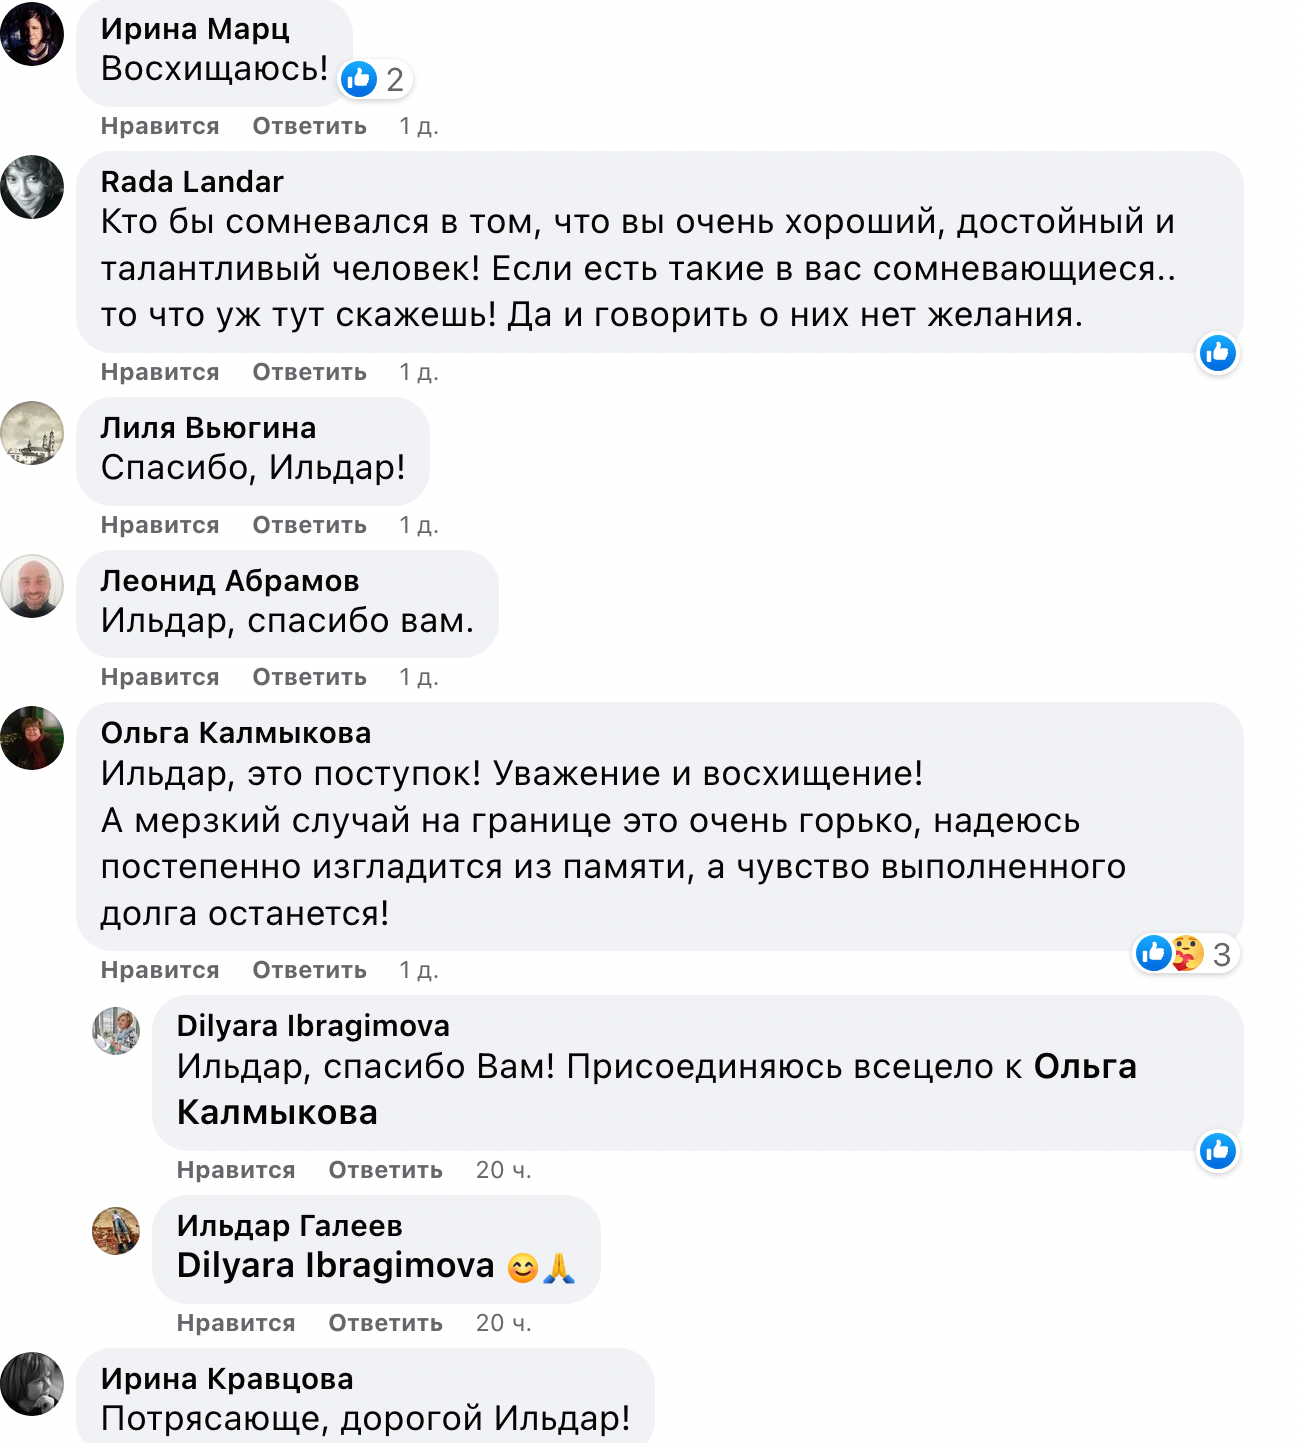The height and width of the screenshot is (1443, 1297).
Task: Click Леонид Абрамов's profile photo
Action: point(32,586)
